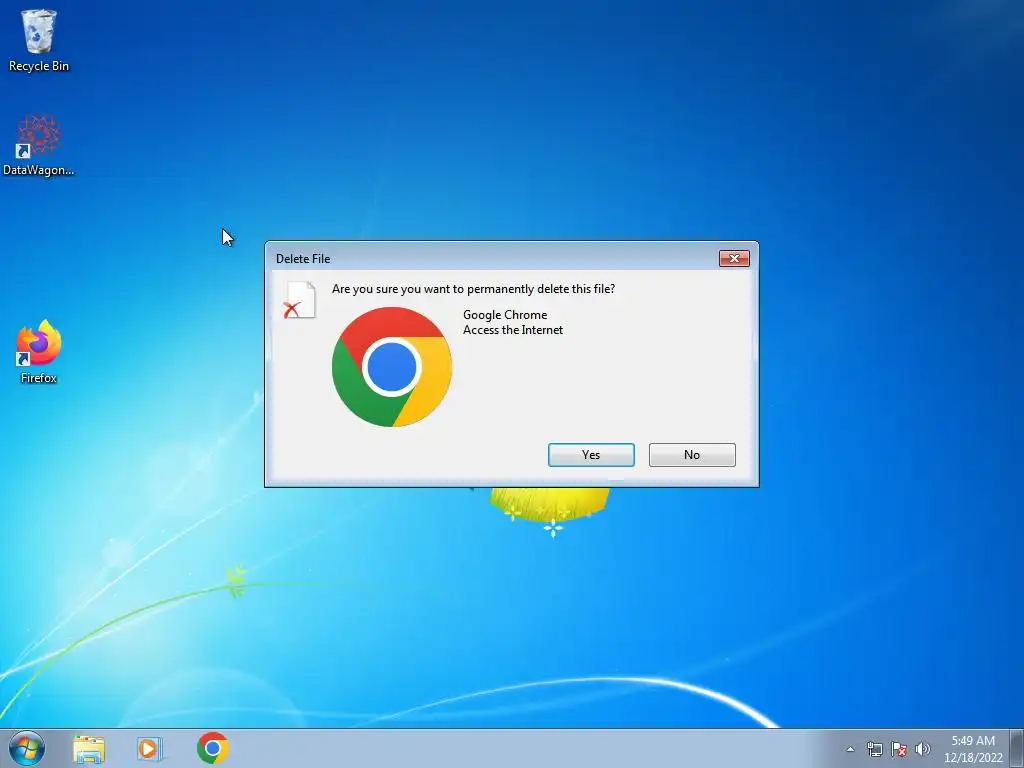Viewport: 1024px width, 768px height.
Task: Open the Windows Start menu
Action: pyautogui.click(x=27, y=748)
